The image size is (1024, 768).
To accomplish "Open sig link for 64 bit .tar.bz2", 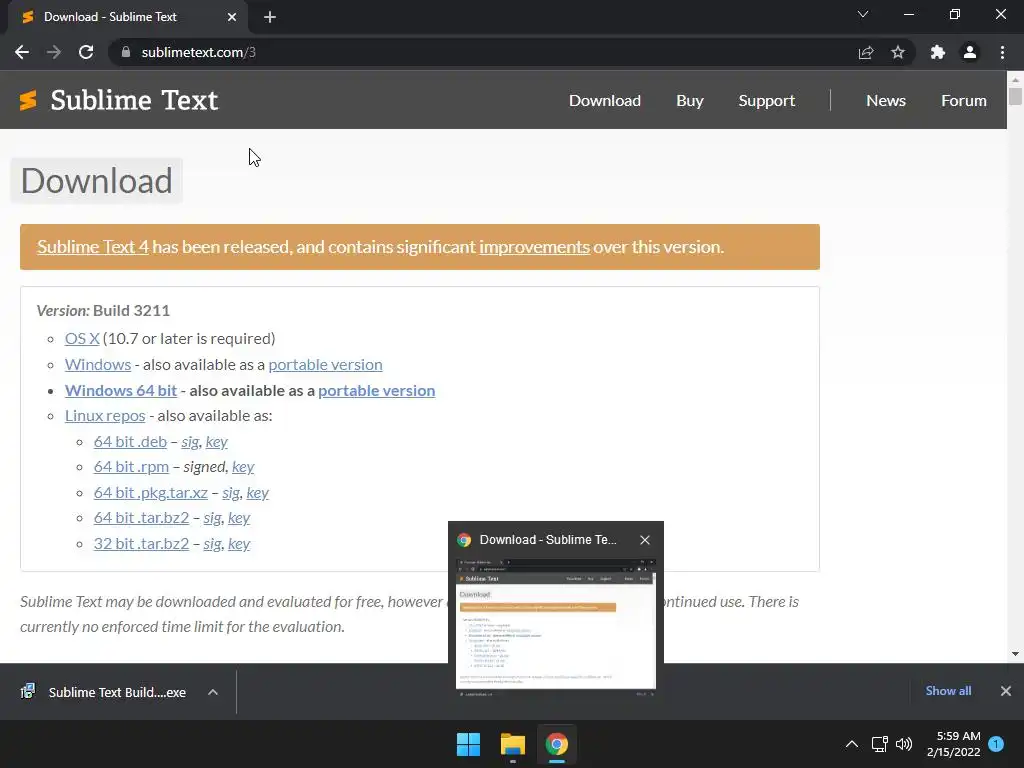I will click(212, 519).
